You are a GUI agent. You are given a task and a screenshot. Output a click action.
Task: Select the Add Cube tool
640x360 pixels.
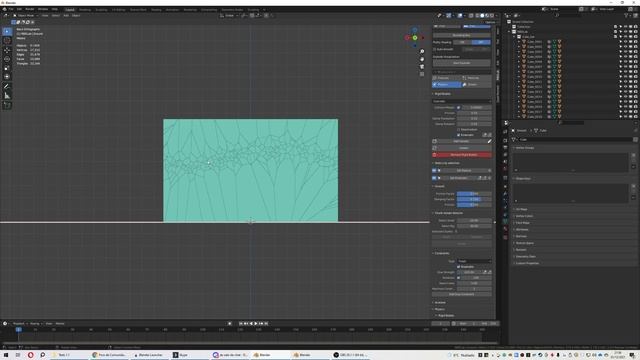pos(7,105)
